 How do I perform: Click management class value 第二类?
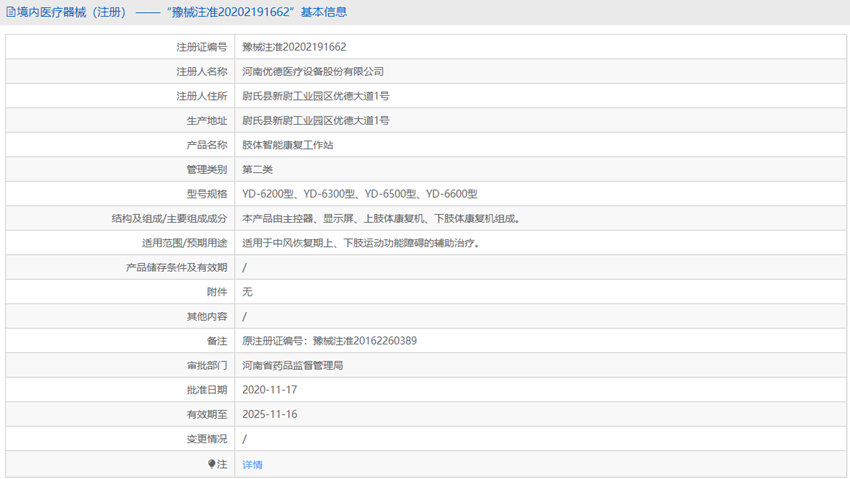click(257, 170)
